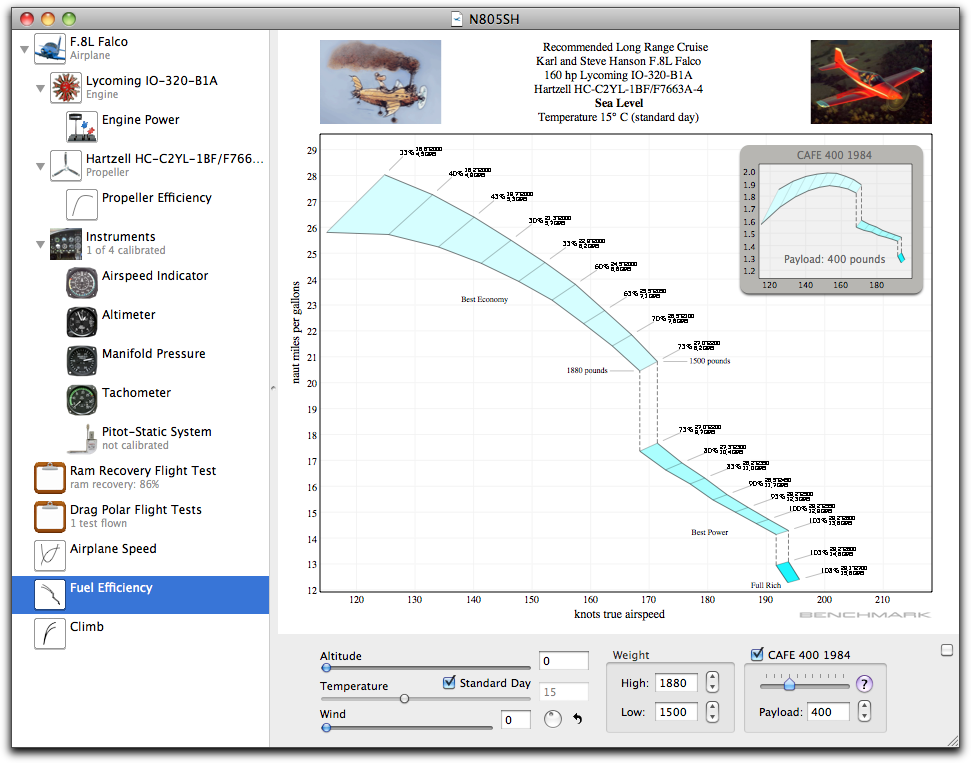Select Ram Recovery Flight Test row
Screen dimensions: 971x763
(x=141, y=477)
